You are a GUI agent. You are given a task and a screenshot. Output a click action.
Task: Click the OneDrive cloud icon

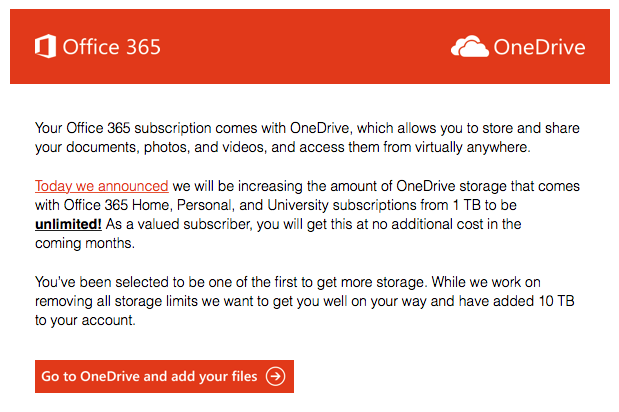coord(470,47)
